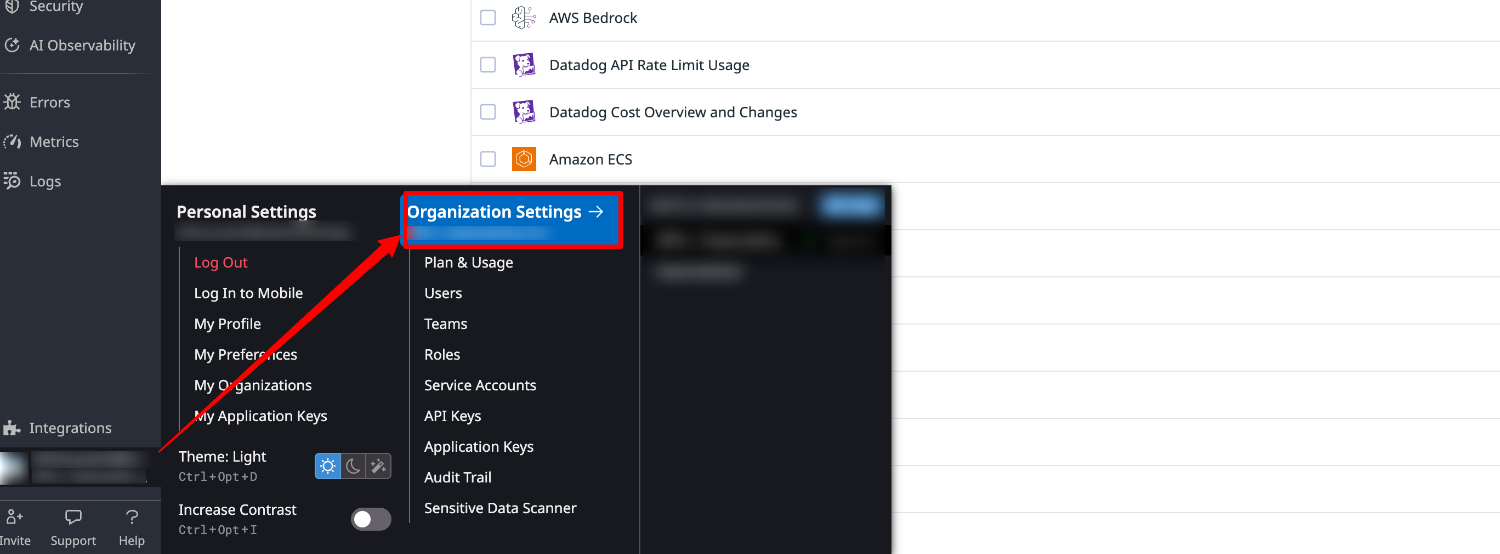This screenshot has height=554, width=1500.
Task: Open Plan & Usage menu item
Action: [x=468, y=262]
